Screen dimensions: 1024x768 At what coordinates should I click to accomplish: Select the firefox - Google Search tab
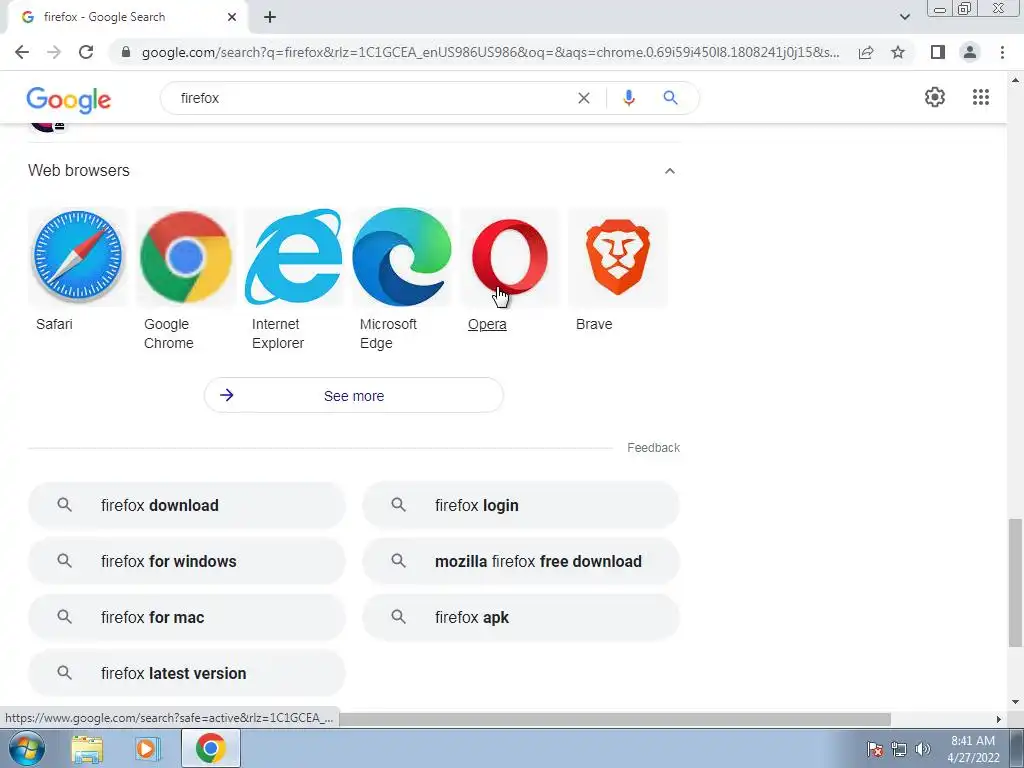(124, 17)
